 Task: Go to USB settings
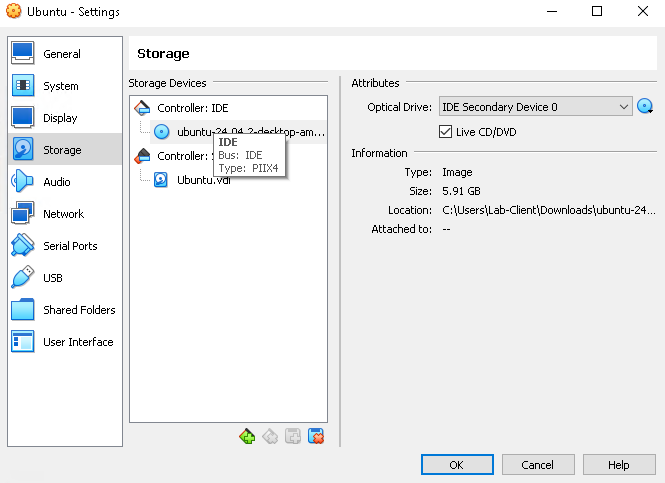click(x=65, y=278)
